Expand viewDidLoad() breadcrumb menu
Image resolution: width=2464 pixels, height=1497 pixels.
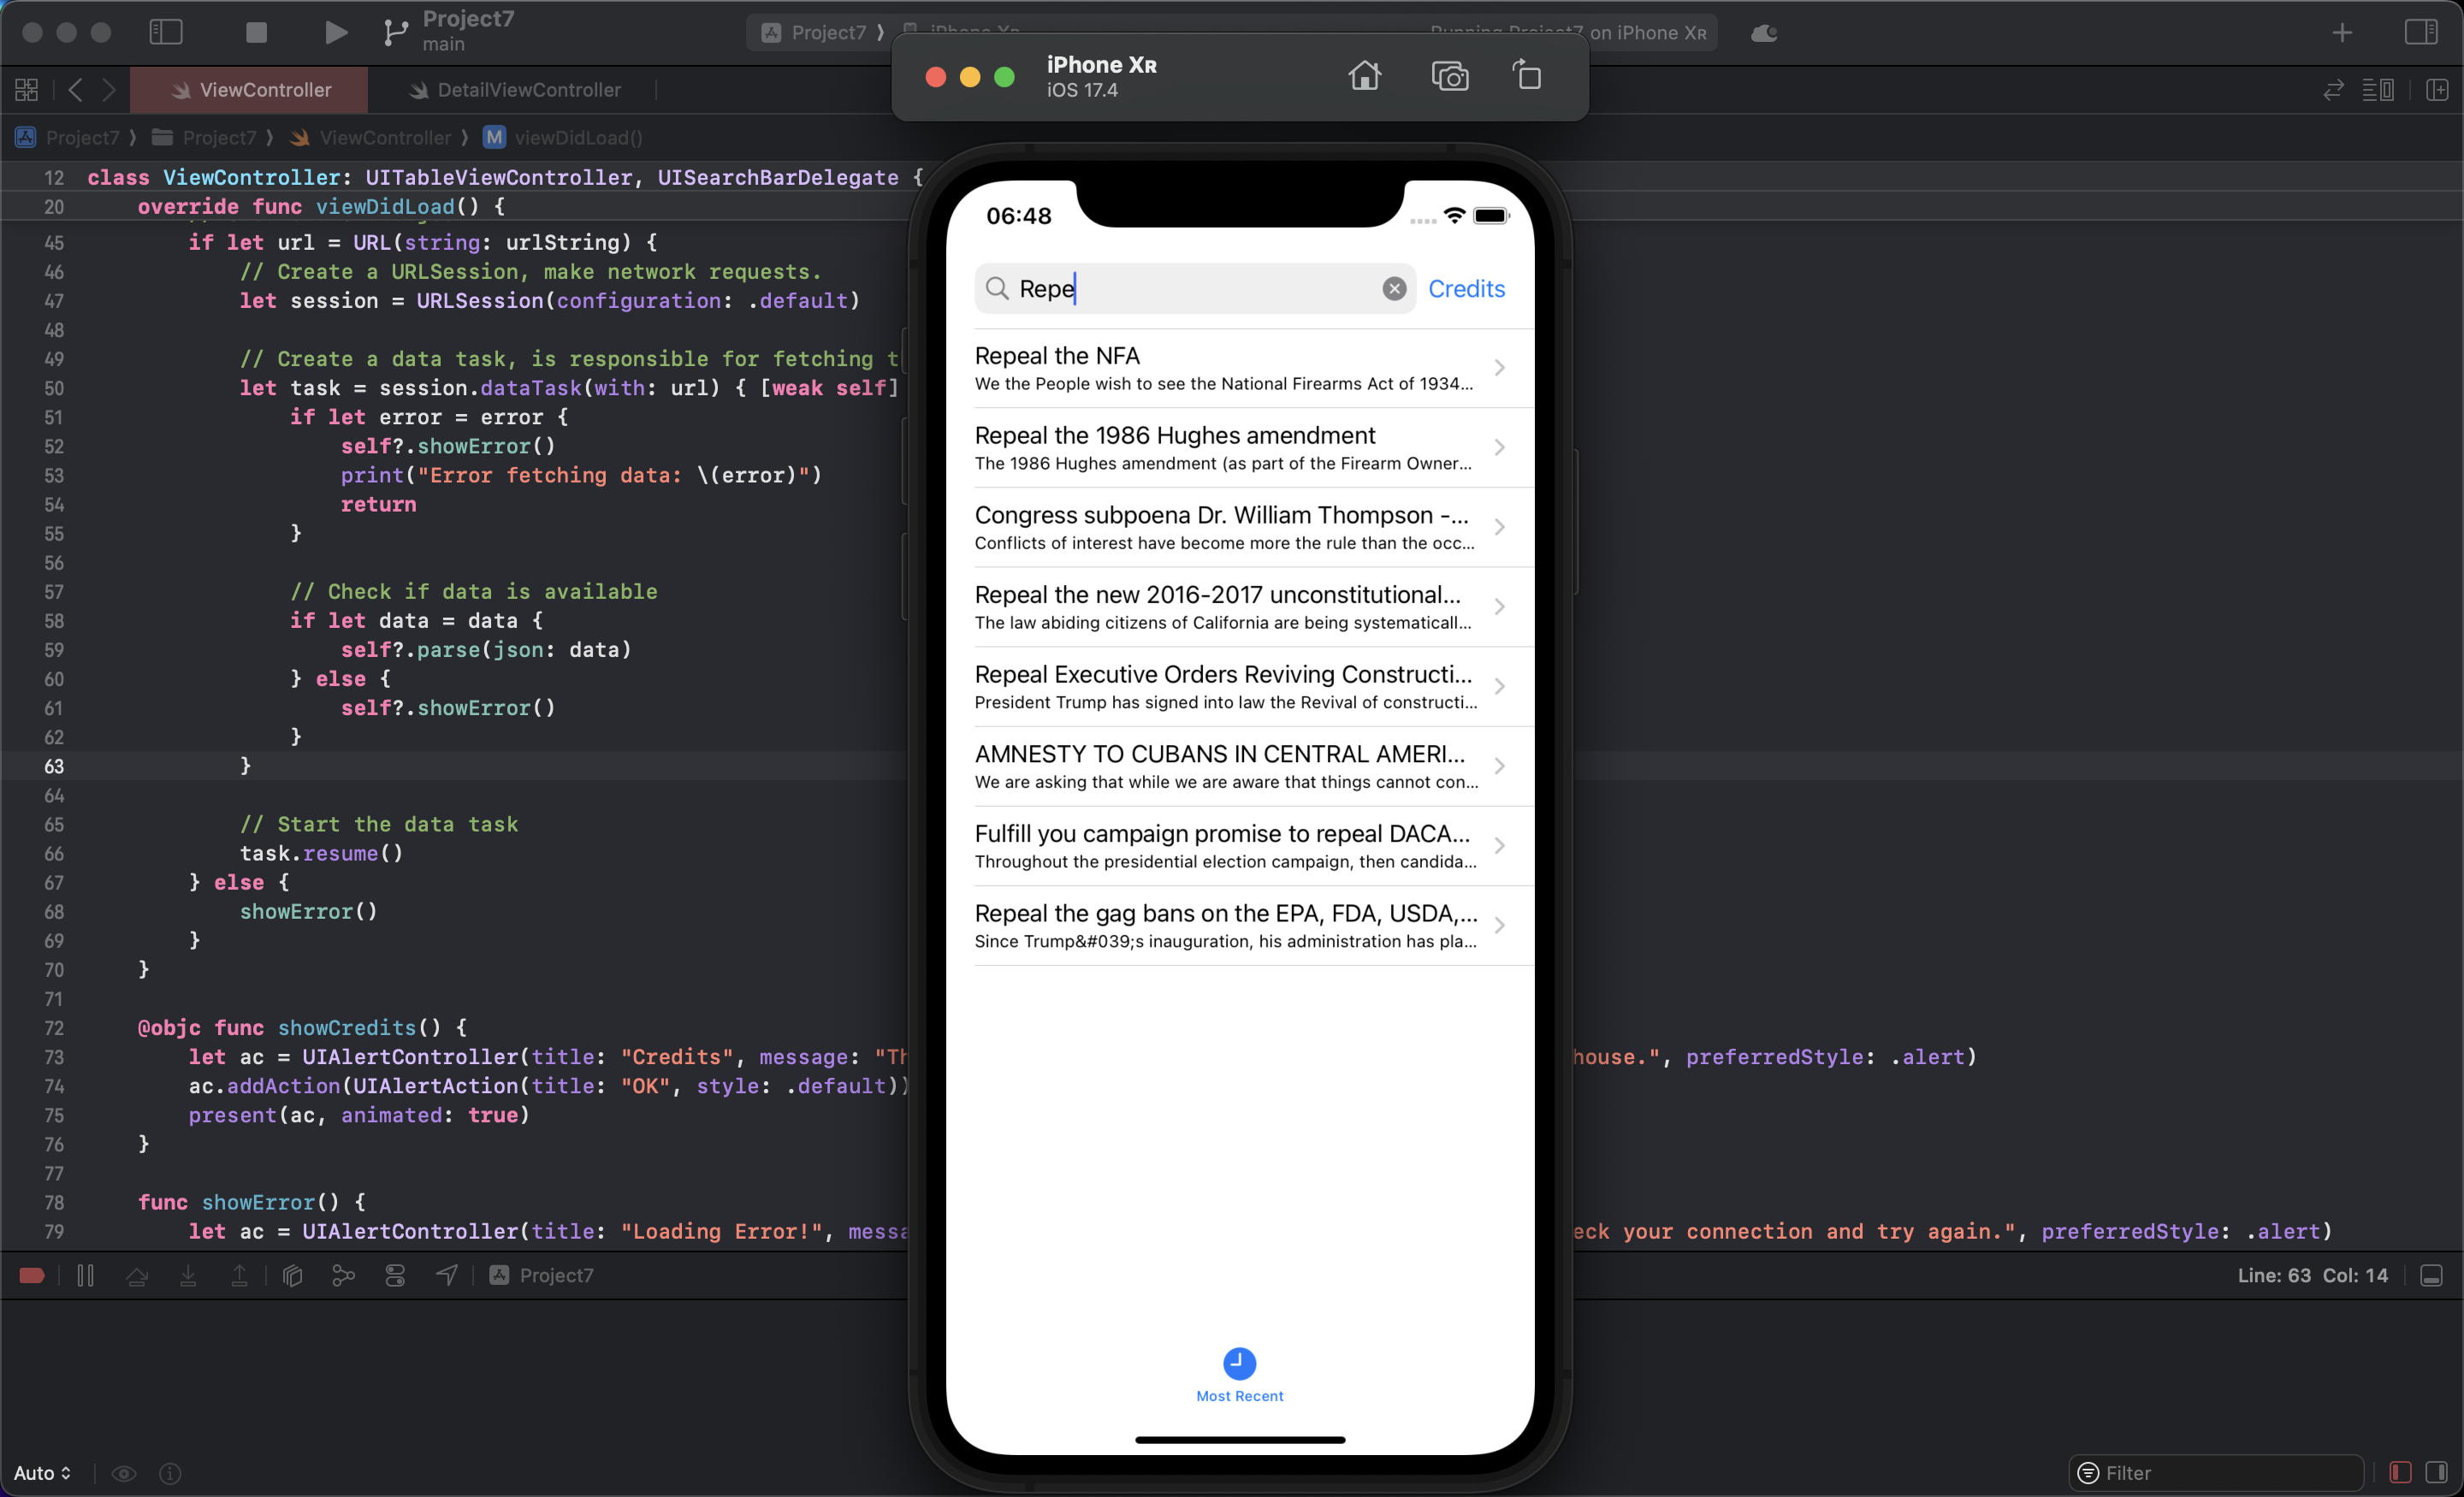pos(577,138)
